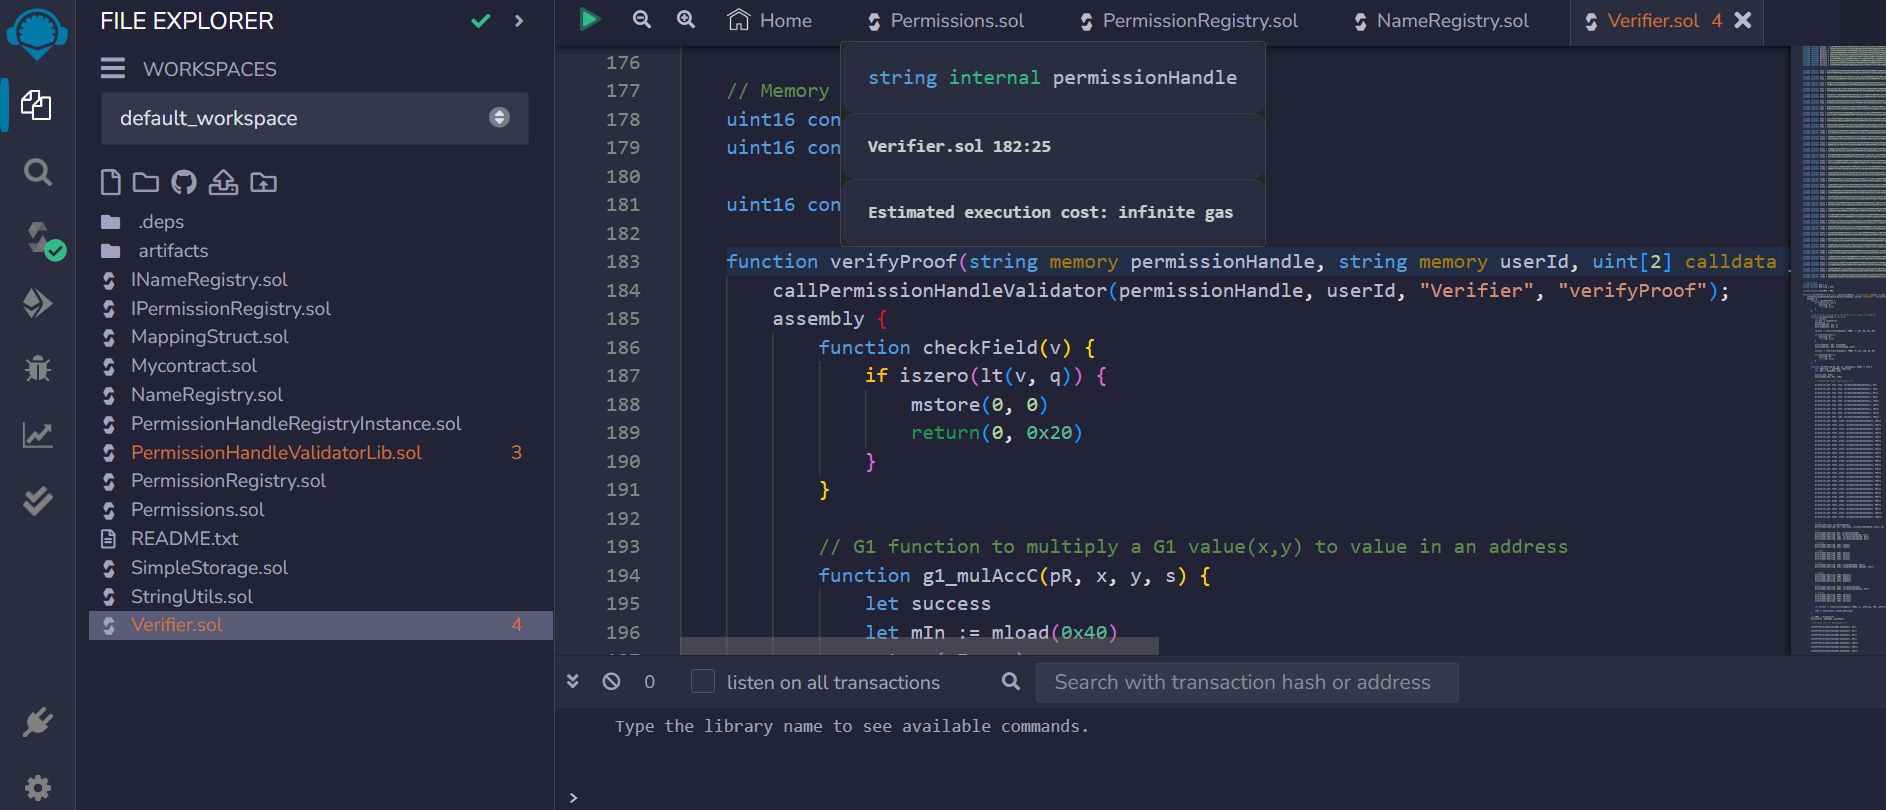Select Verifier.sol in file list
This screenshot has width=1886, height=810.
321,625
